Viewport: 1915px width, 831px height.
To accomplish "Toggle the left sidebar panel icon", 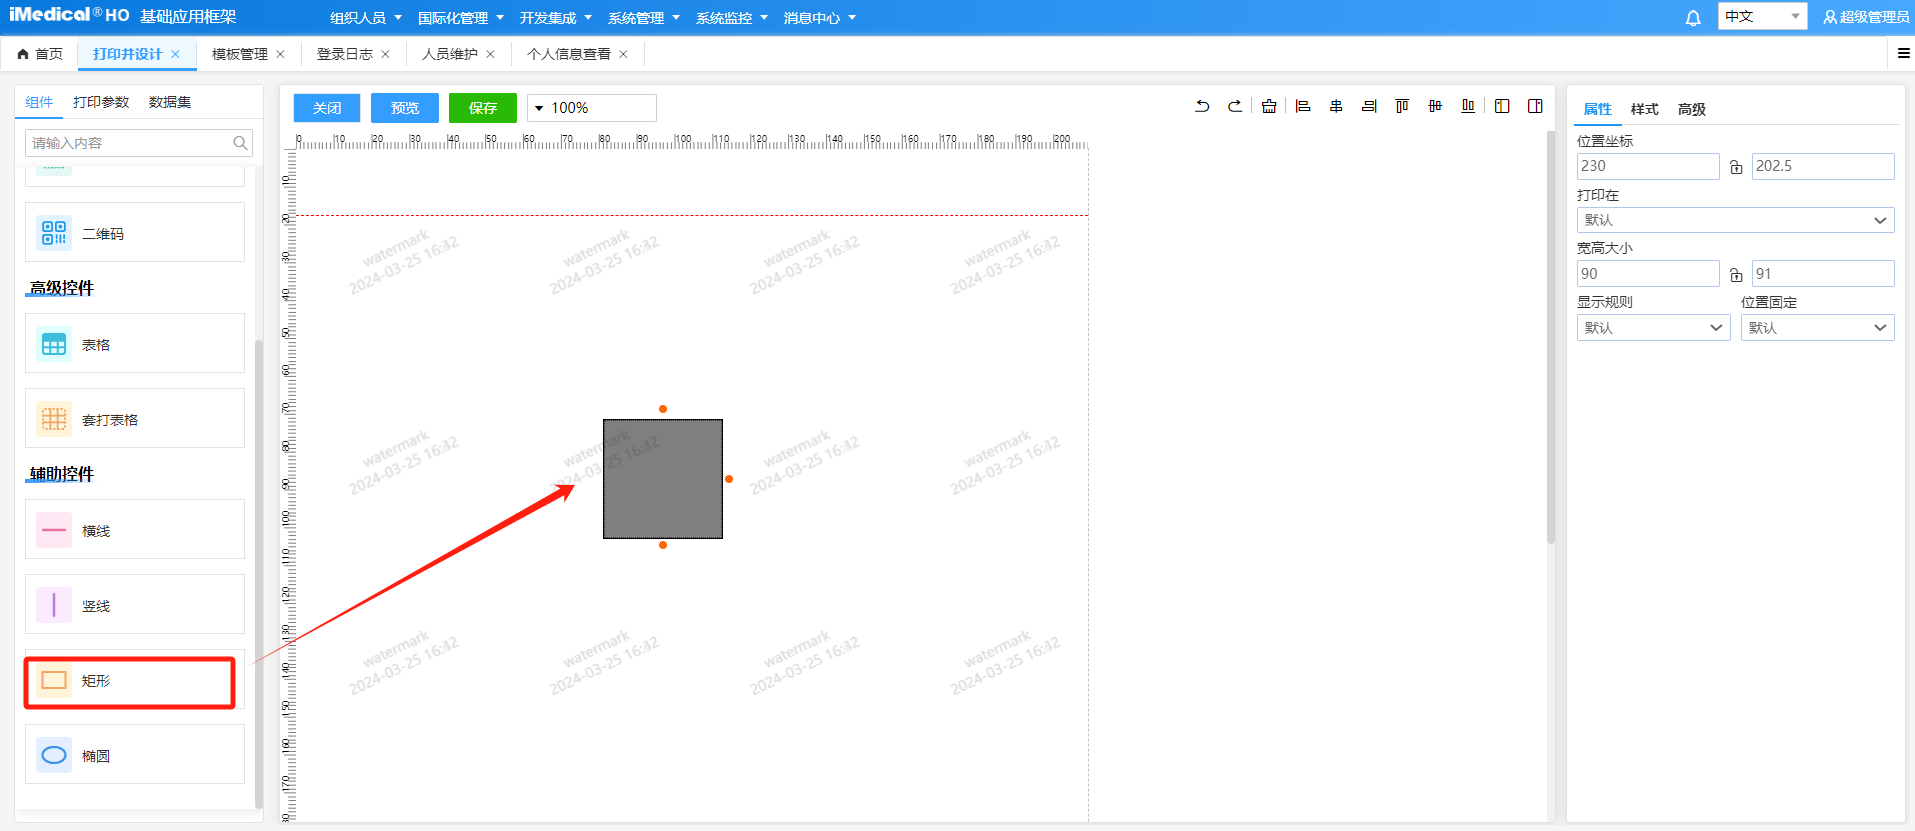I will (x=1502, y=106).
